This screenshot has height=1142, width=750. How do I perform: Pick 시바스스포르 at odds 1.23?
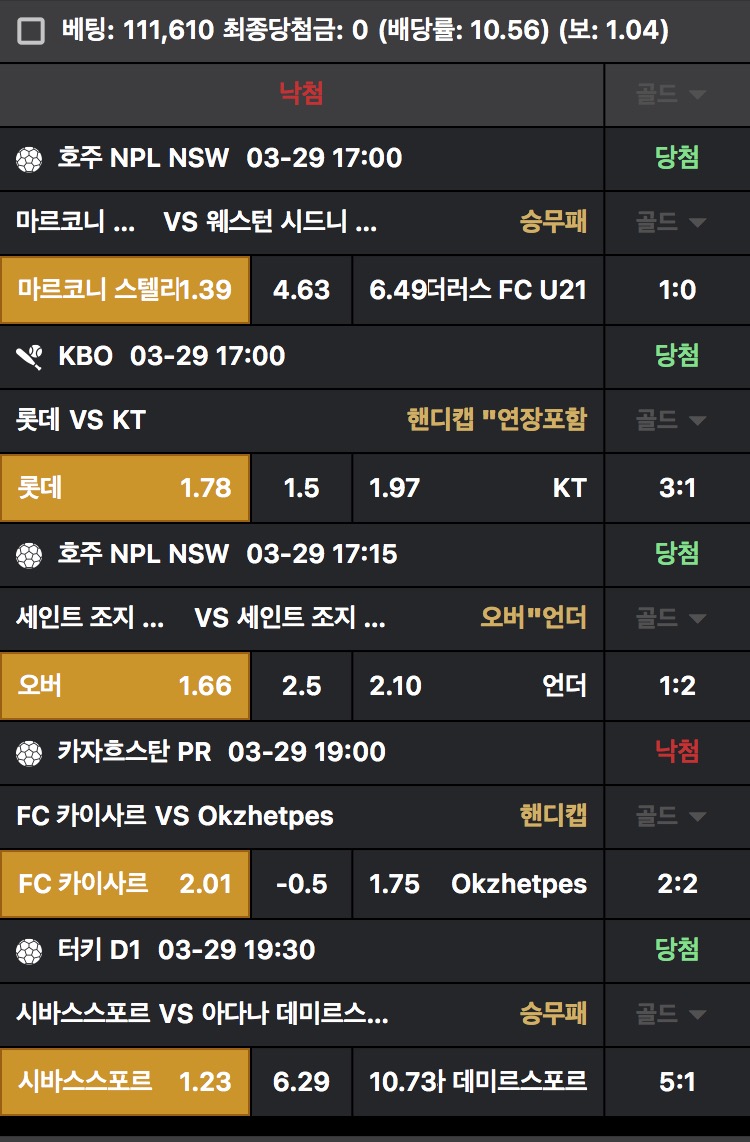tap(125, 1082)
